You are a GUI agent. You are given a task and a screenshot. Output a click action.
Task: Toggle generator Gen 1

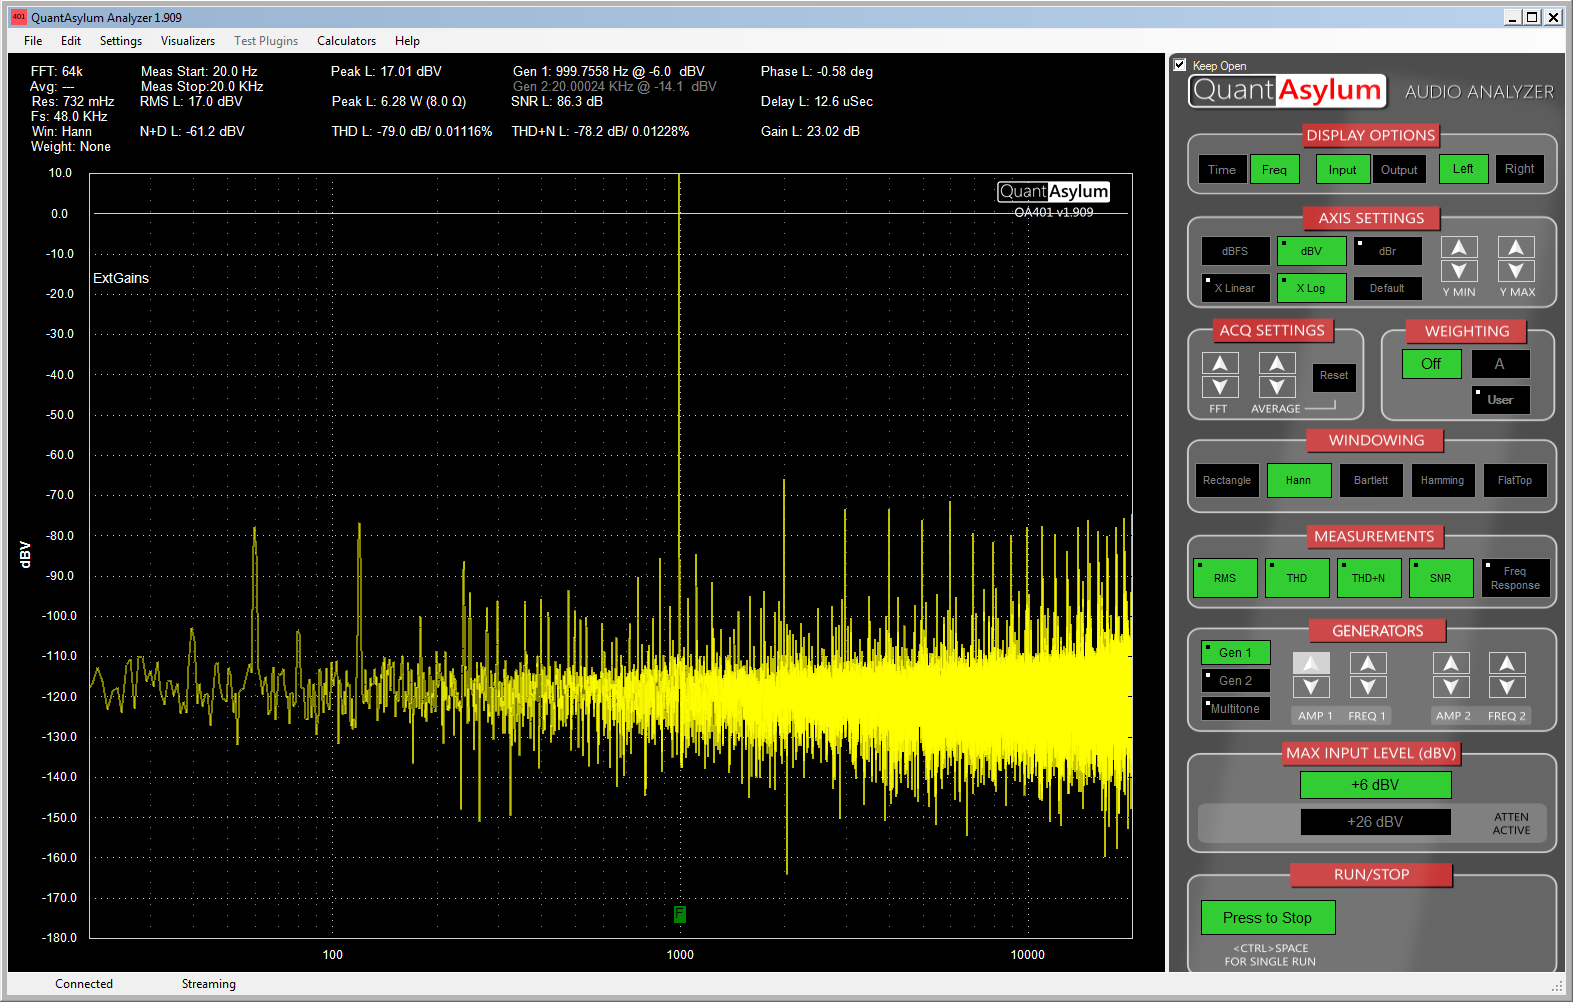[1235, 653]
